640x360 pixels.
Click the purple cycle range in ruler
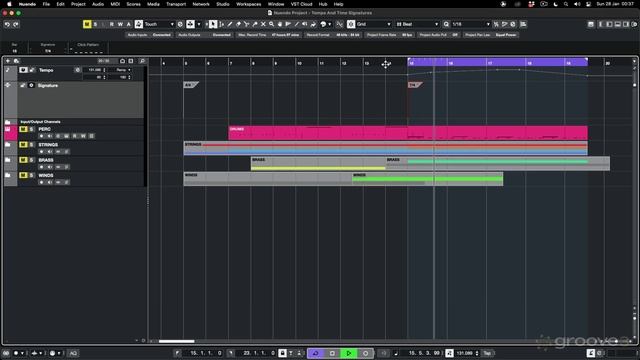click(x=498, y=62)
